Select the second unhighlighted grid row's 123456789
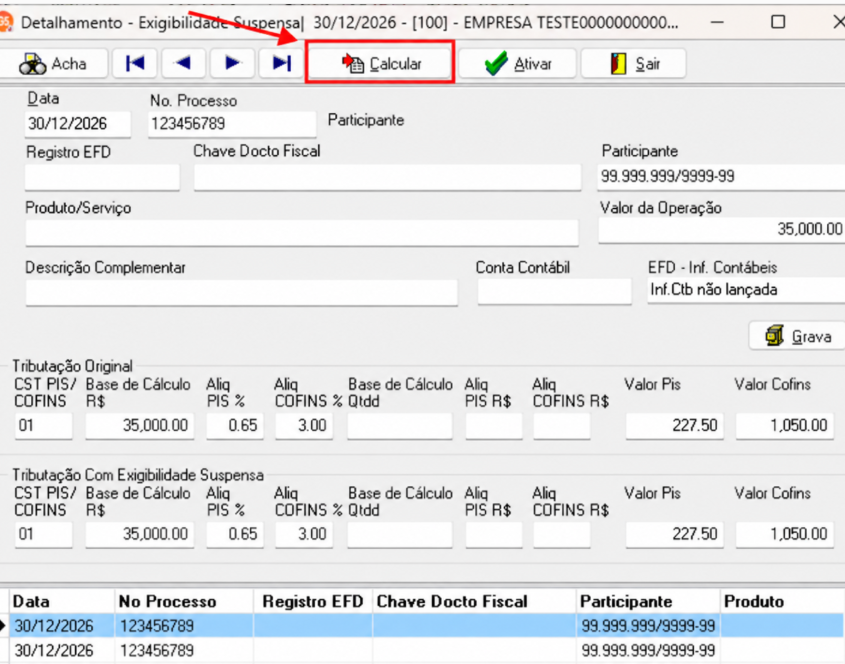This screenshot has width=845, height=664. pos(157,651)
